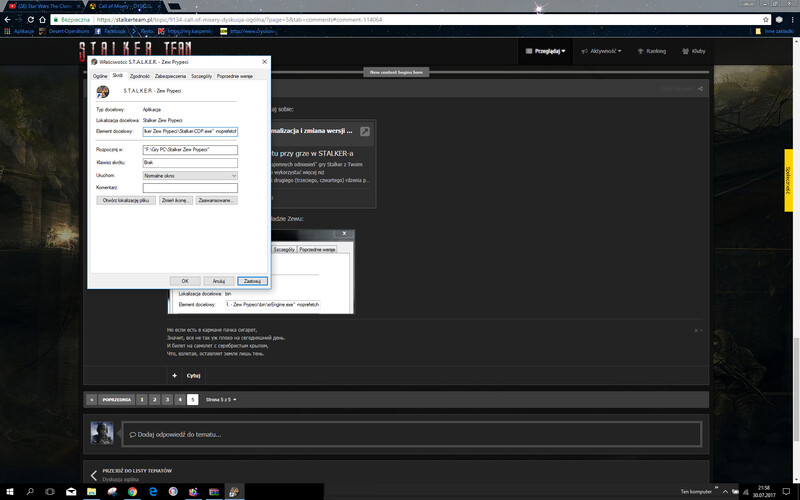Open the Windows Start menu
This screenshot has height=500, width=800.
pos(9,492)
